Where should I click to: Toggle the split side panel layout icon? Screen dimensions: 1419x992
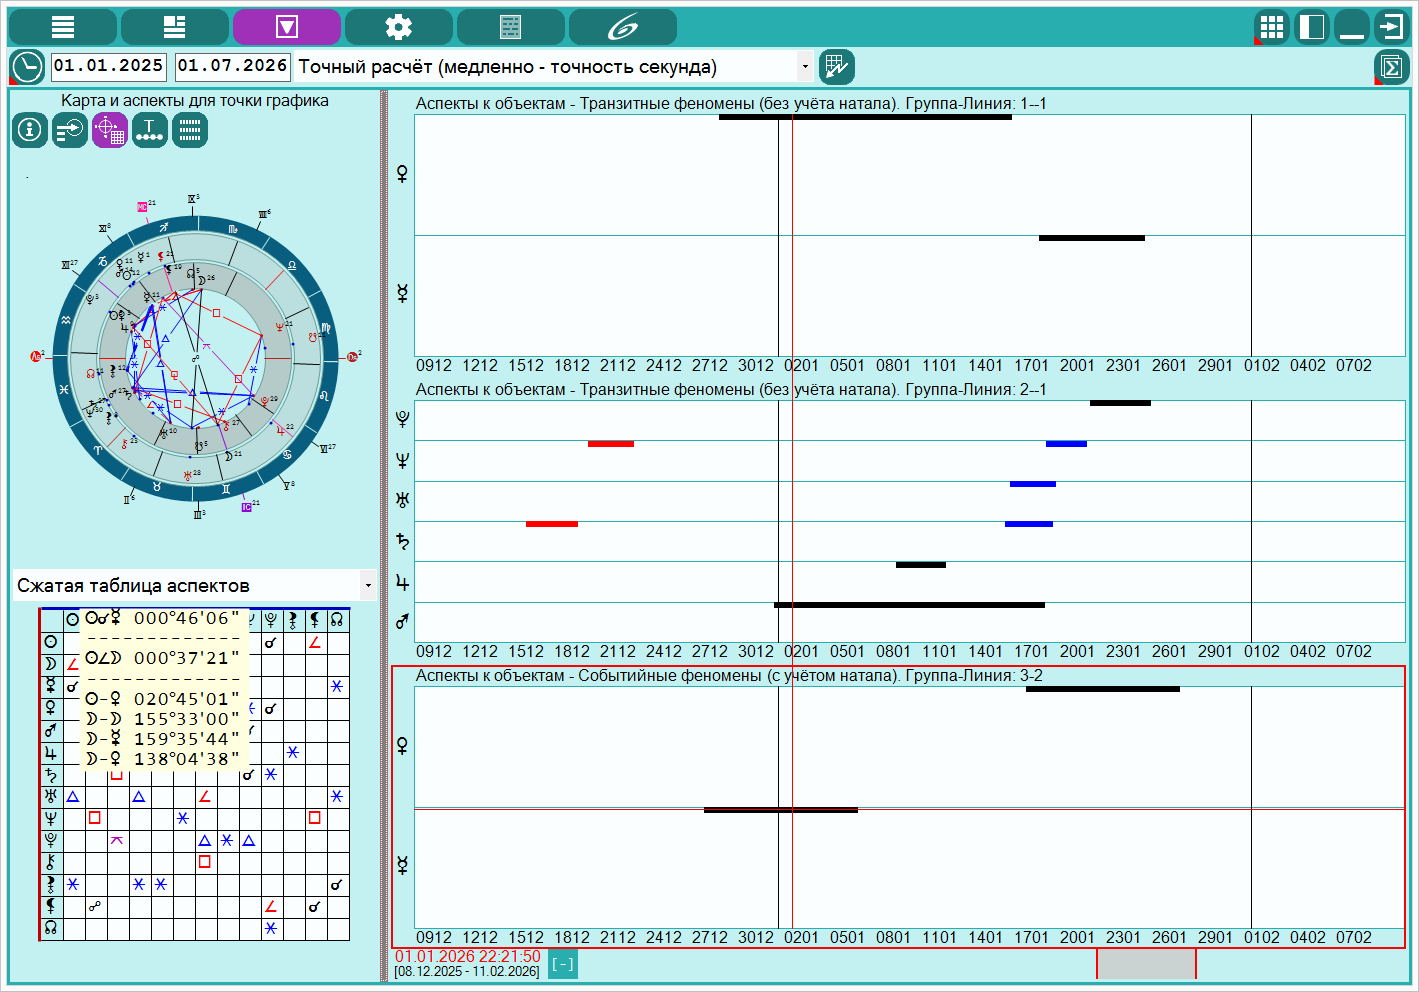(x=1312, y=27)
